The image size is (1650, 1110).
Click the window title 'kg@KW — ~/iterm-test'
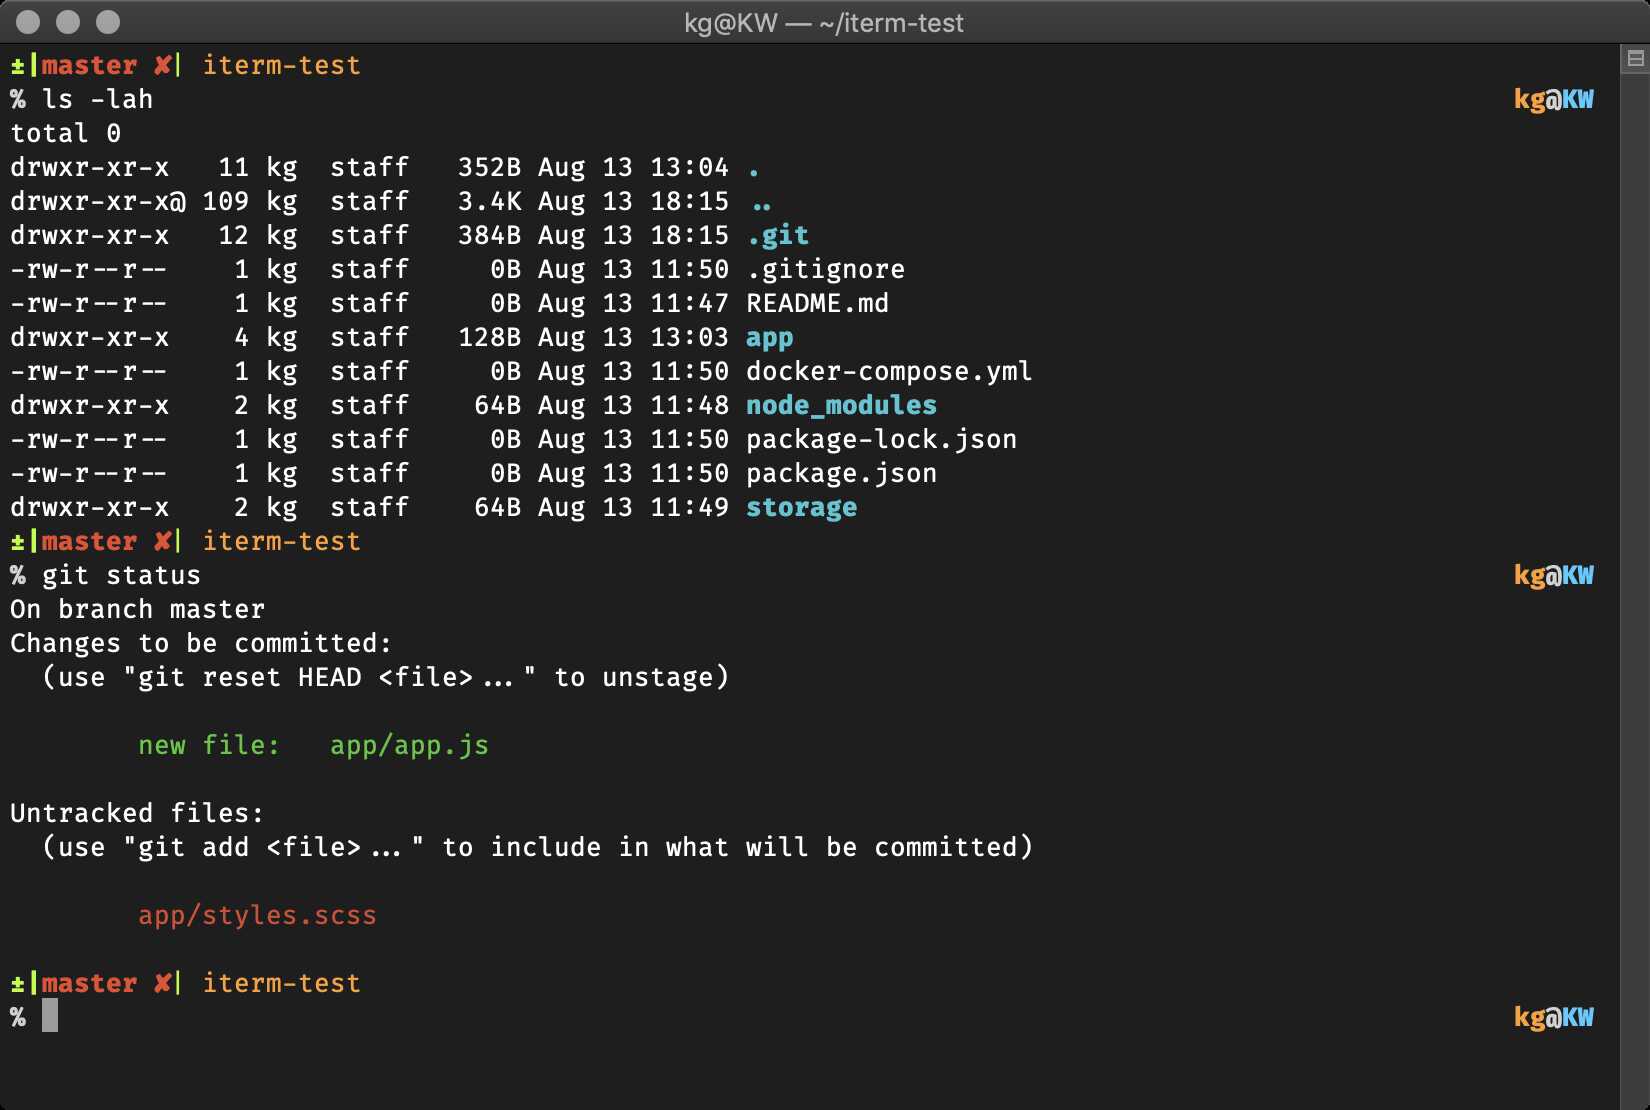824,23
